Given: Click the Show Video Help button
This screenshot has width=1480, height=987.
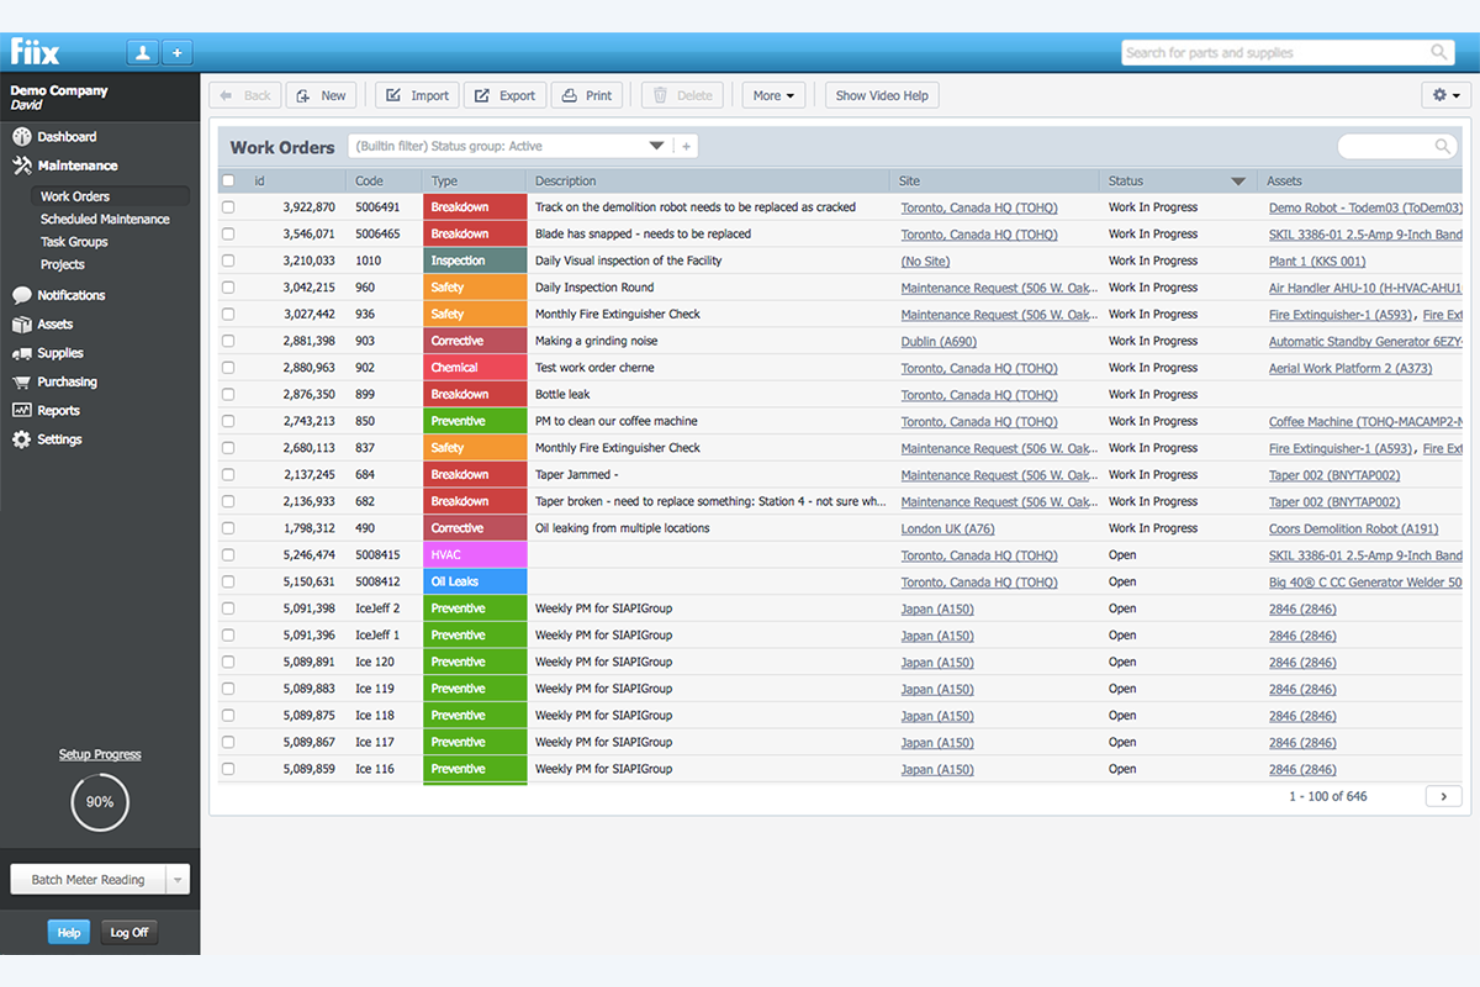Looking at the screenshot, I should 881,96.
